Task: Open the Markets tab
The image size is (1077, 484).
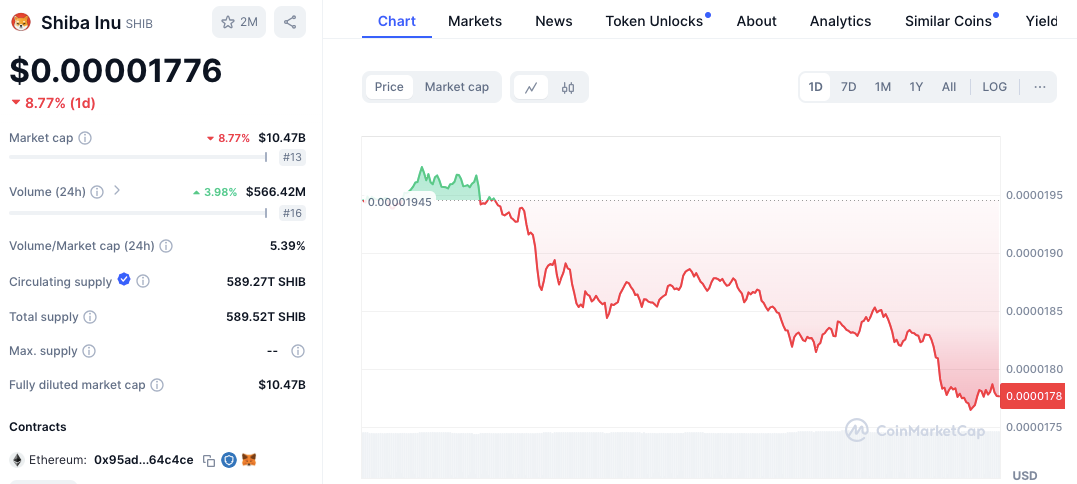Action: click(x=475, y=21)
